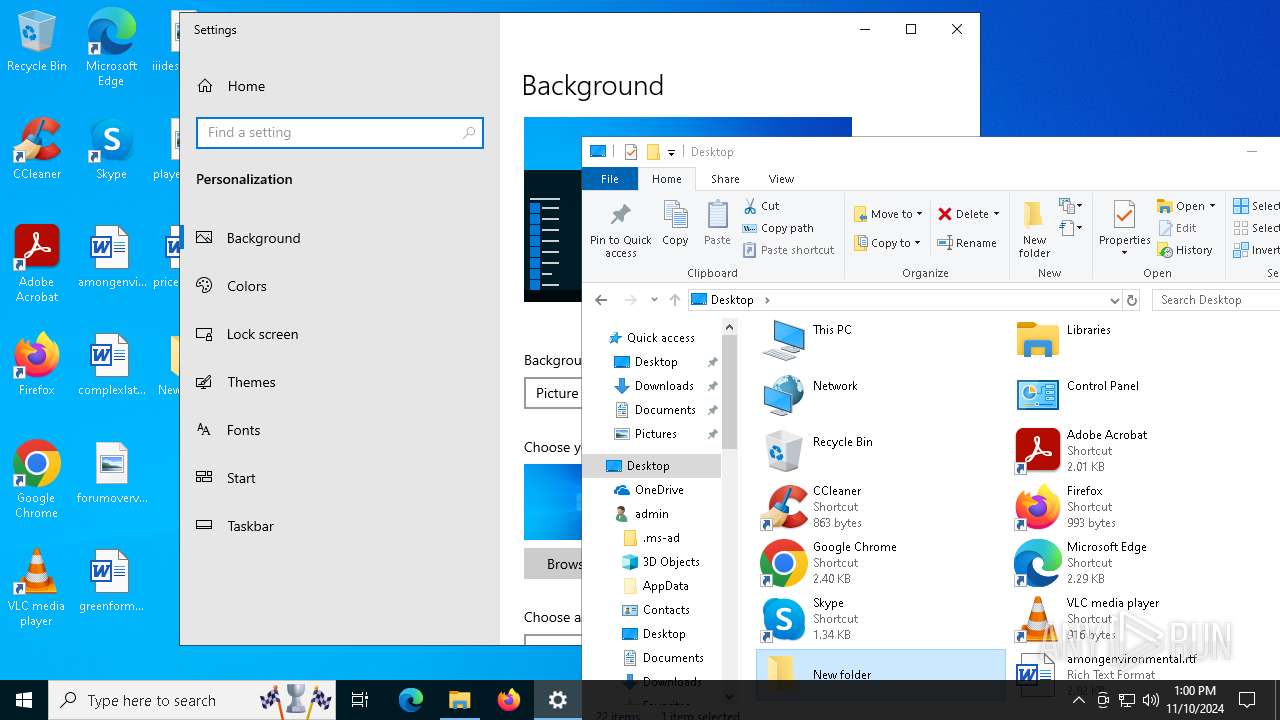
Task: Open Firefox from the taskbar
Action: click(509, 700)
